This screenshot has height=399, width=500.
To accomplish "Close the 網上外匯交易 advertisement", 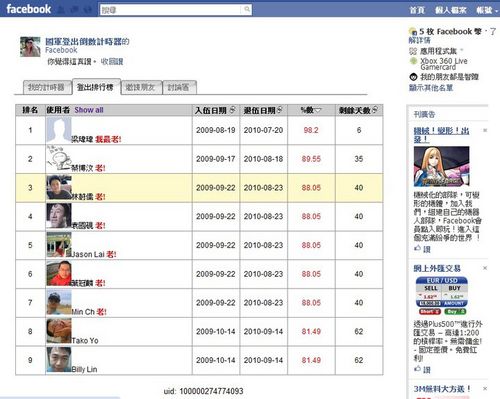I will pos(485,268).
